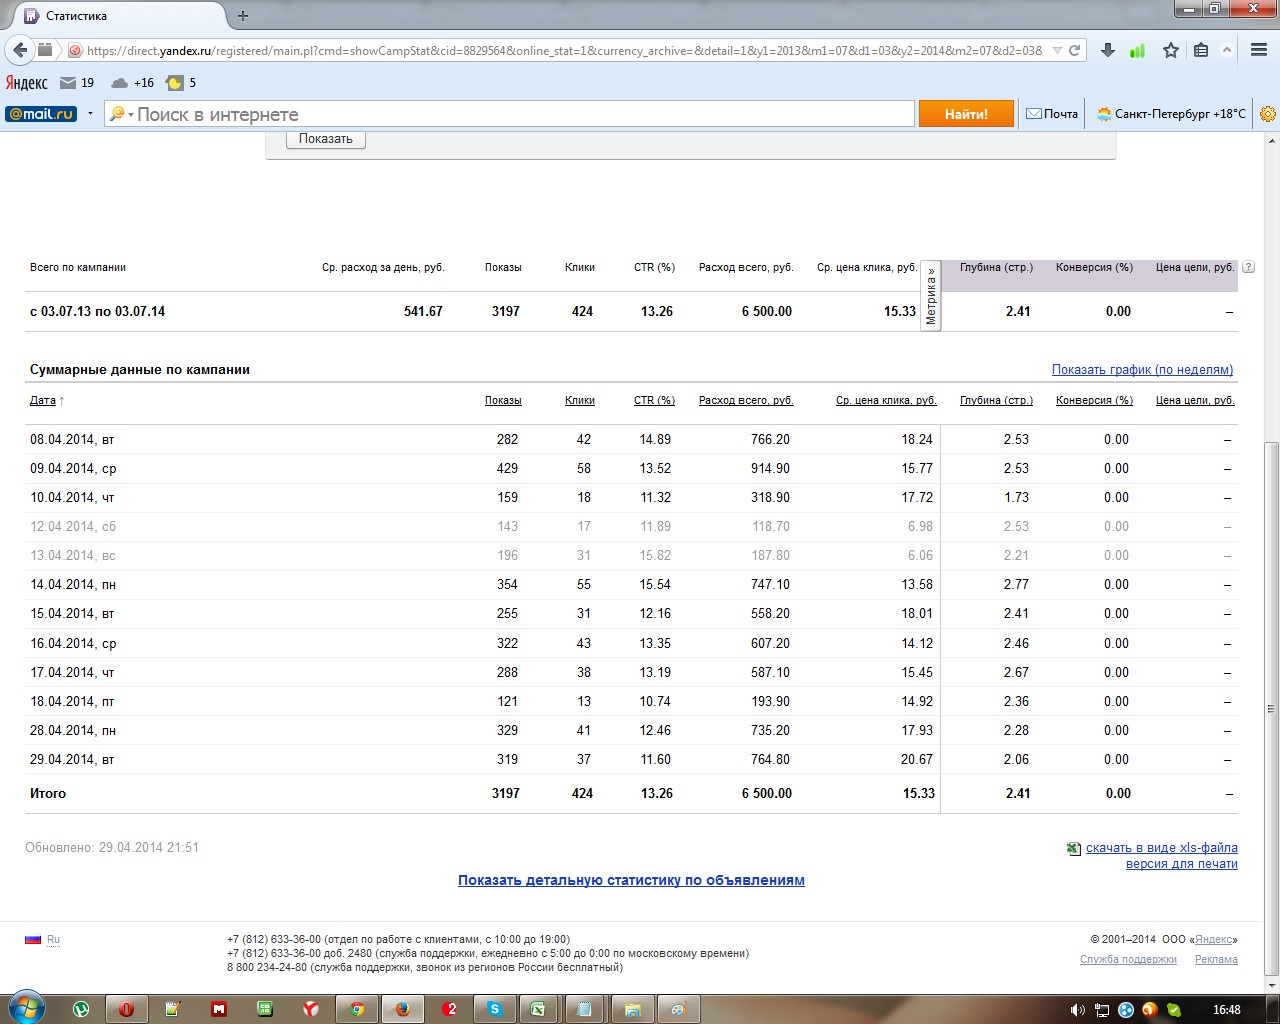The image size is (1280, 1024).
Task: Click the Показать button
Action: click(x=326, y=139)
